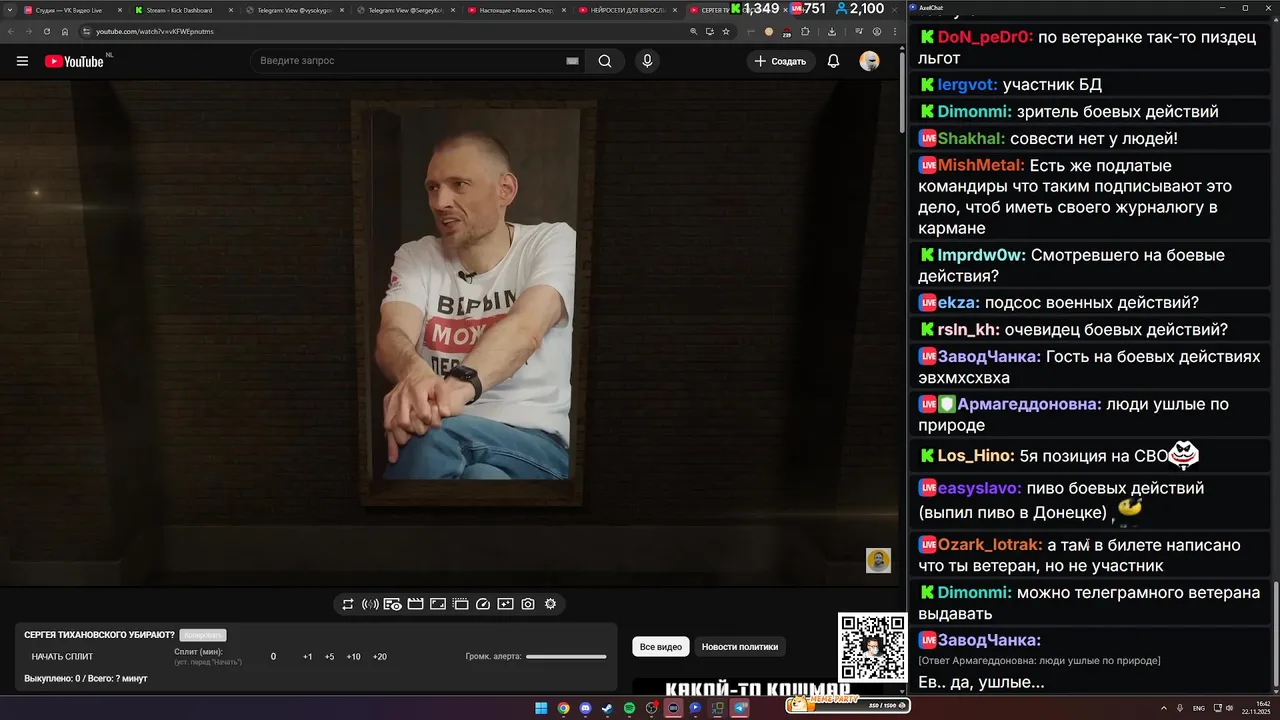Open Steam from the taskbar

[607, 708]
